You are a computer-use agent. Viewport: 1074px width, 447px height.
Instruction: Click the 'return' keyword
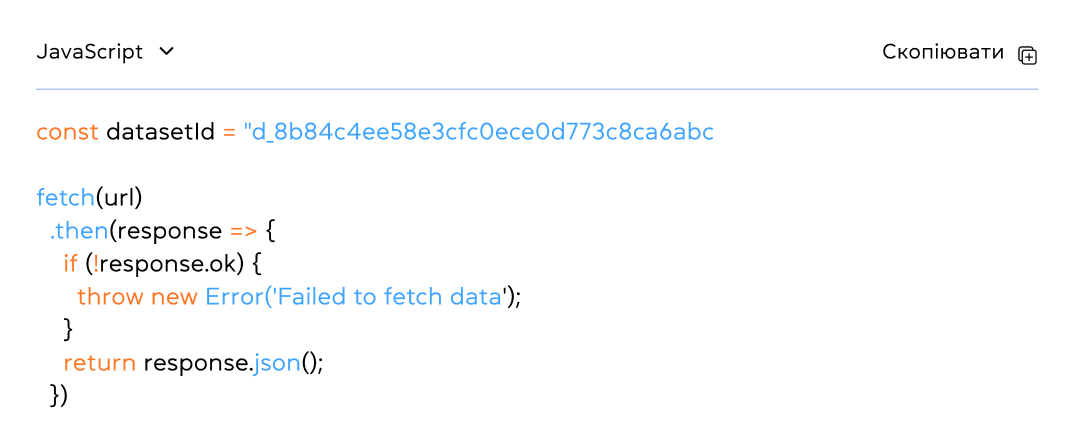100,363
